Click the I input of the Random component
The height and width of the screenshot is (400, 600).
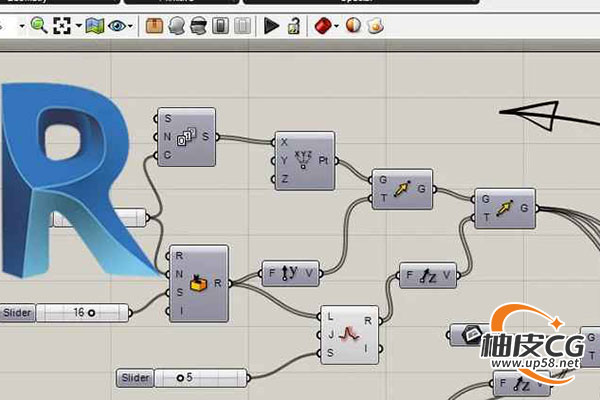pyautogui.click(x=181, y=311)
